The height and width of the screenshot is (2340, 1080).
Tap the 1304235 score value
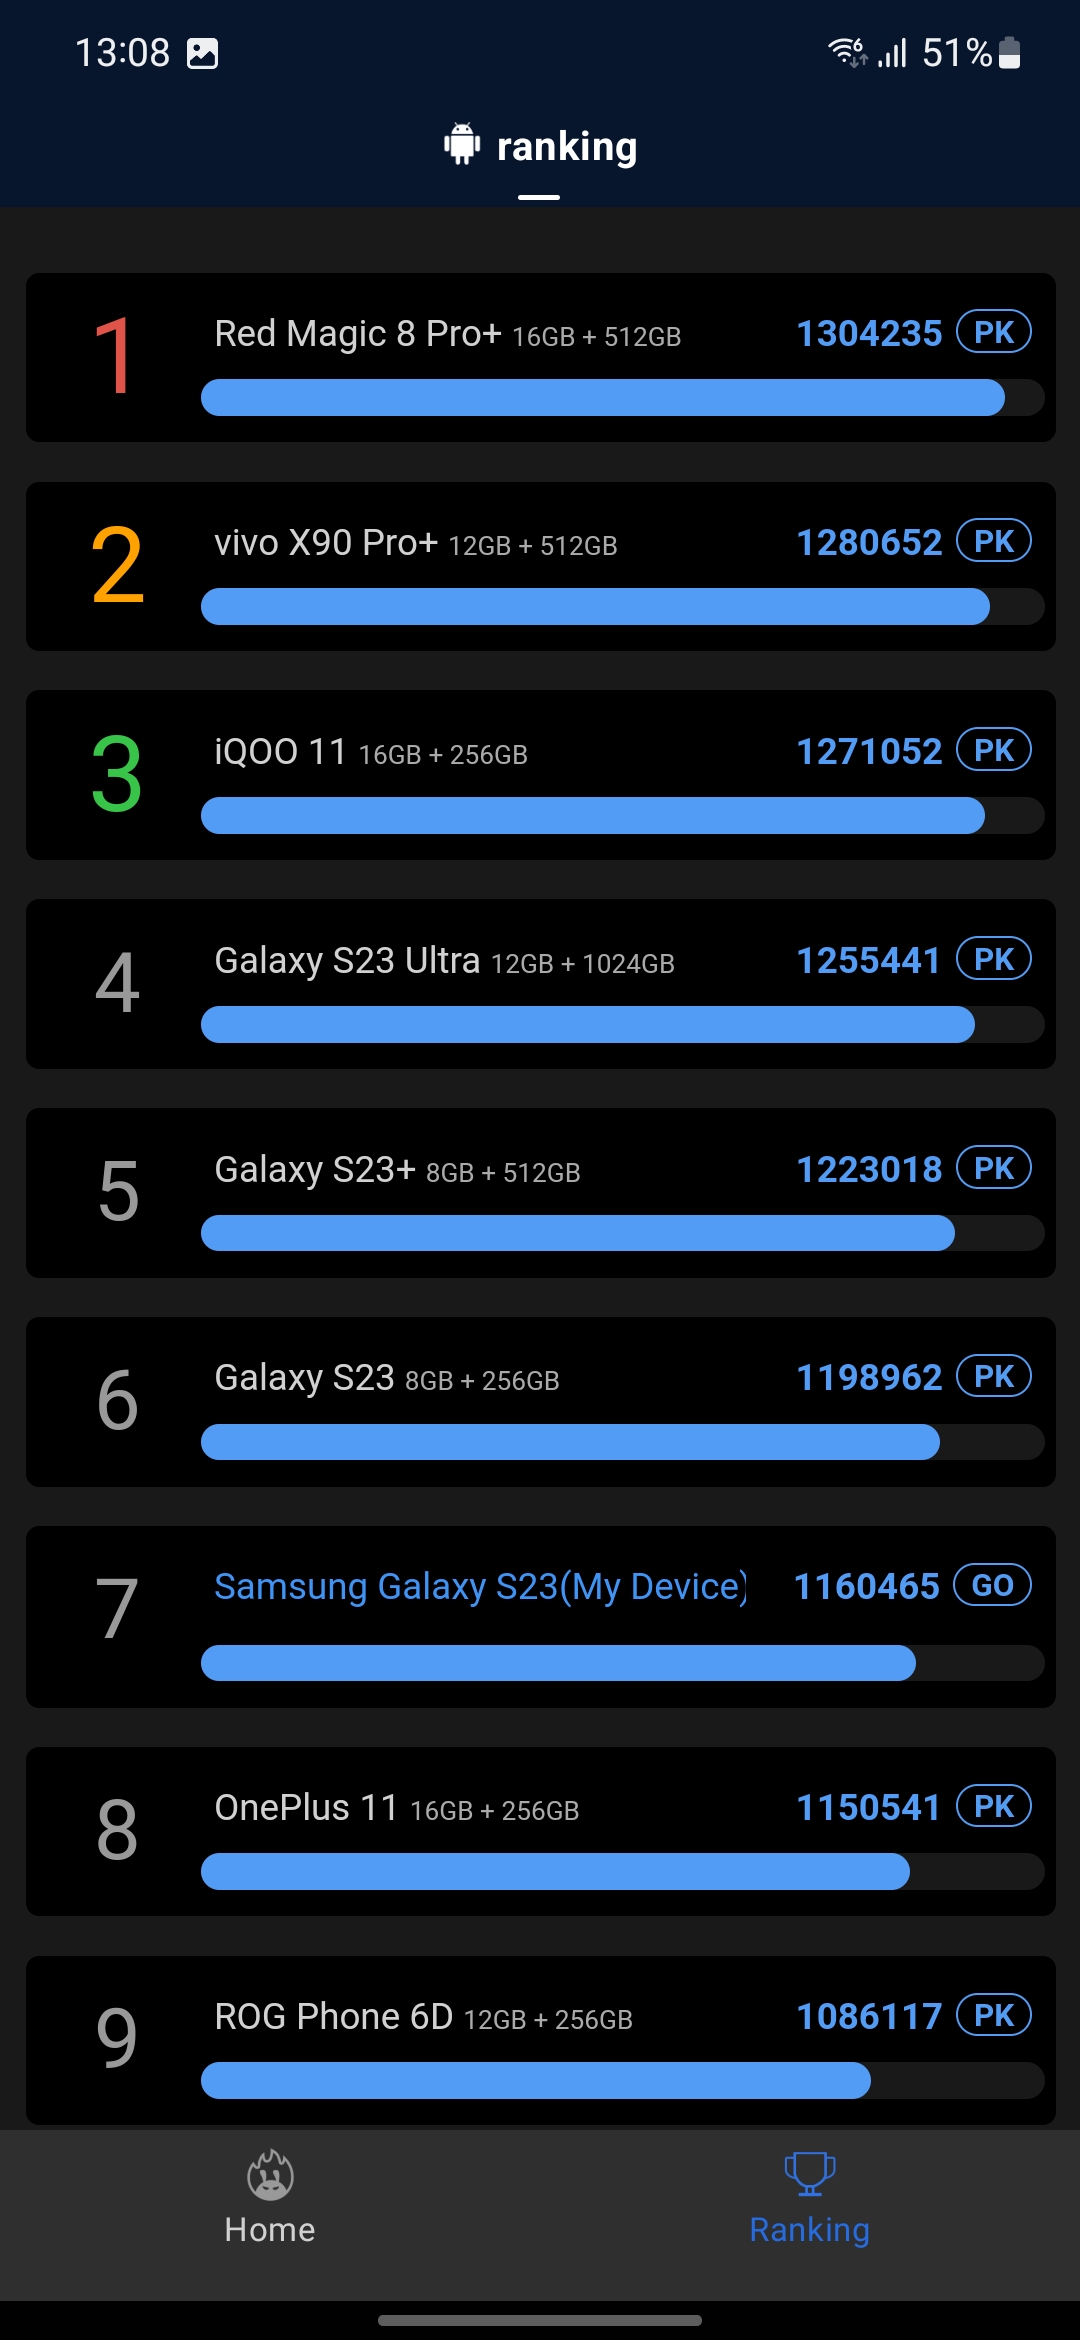pos(868,333)
